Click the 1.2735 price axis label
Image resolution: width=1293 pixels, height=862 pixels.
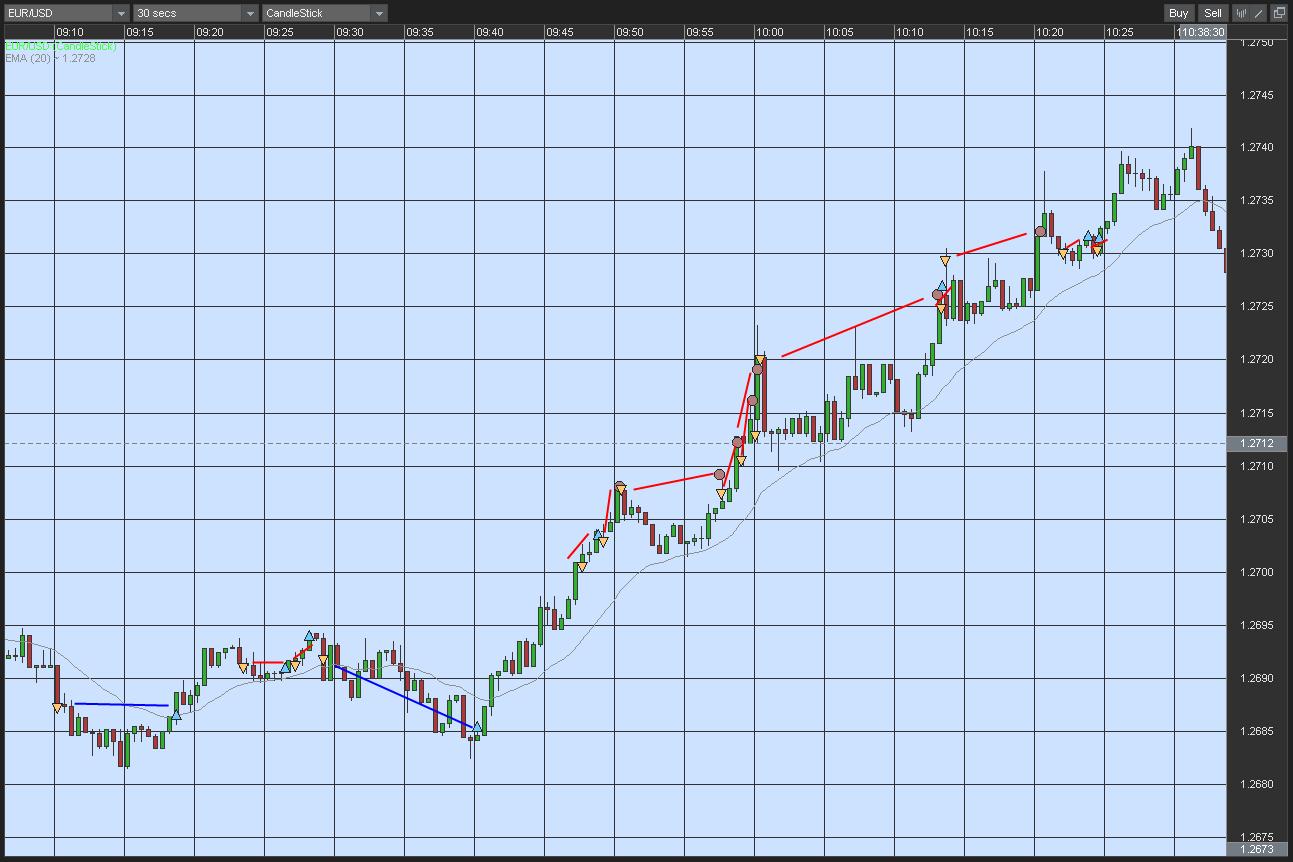[x=1256, y=201]
